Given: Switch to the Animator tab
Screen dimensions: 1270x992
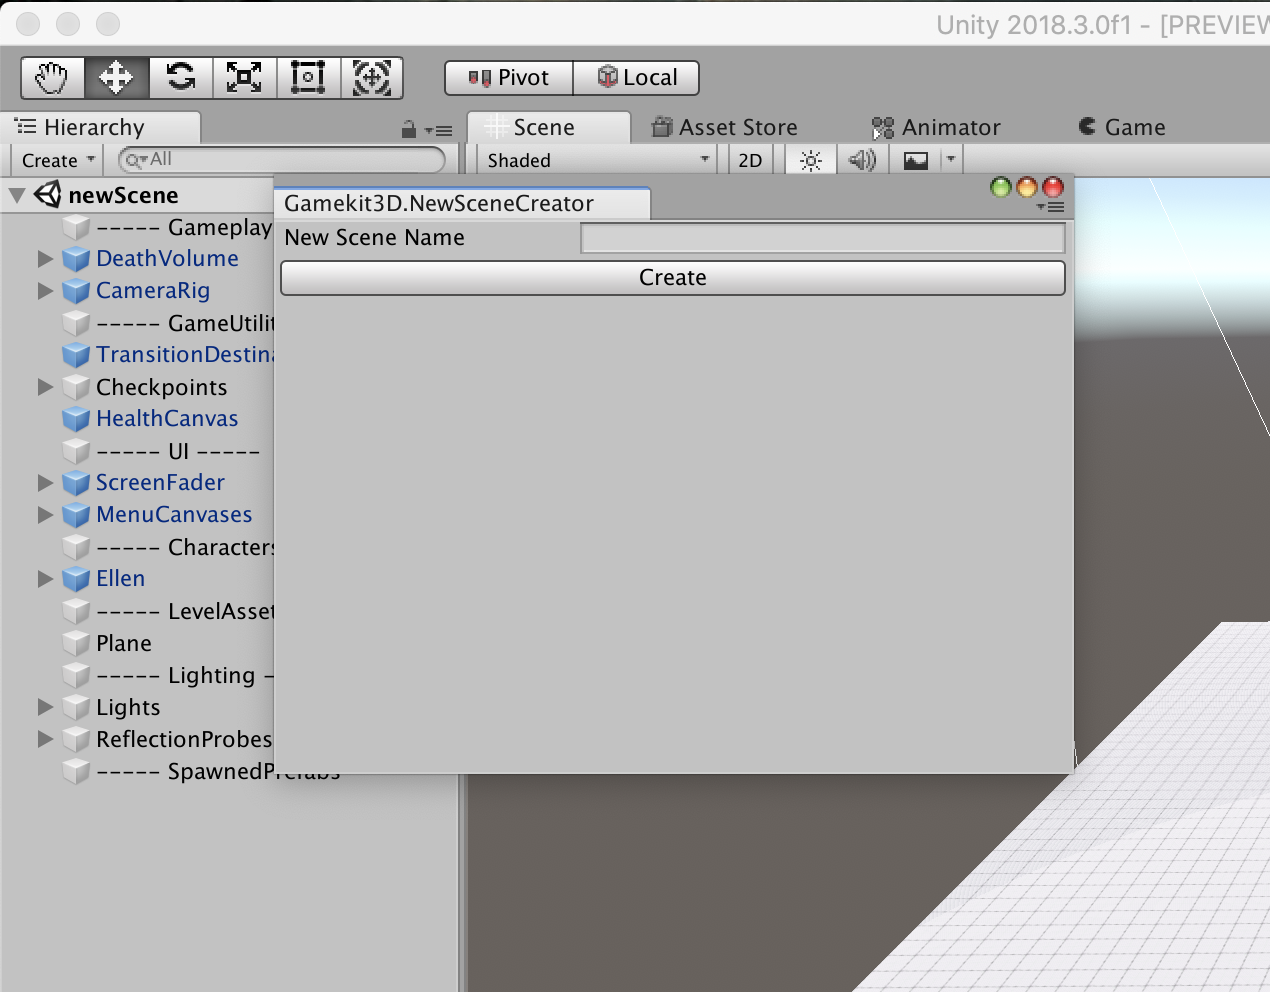Looking at the screenshot, I should 936,127.
